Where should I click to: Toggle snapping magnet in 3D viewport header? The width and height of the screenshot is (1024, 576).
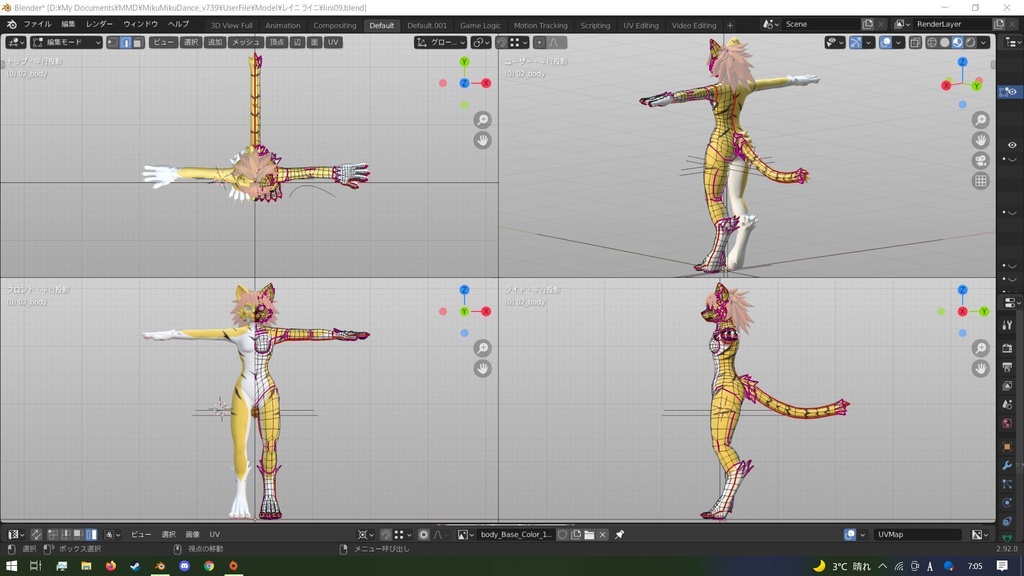pyautogui.click(x=502, y=42)
